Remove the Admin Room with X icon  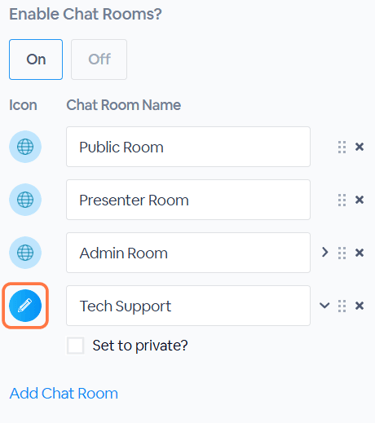click(x=359, y=253)
